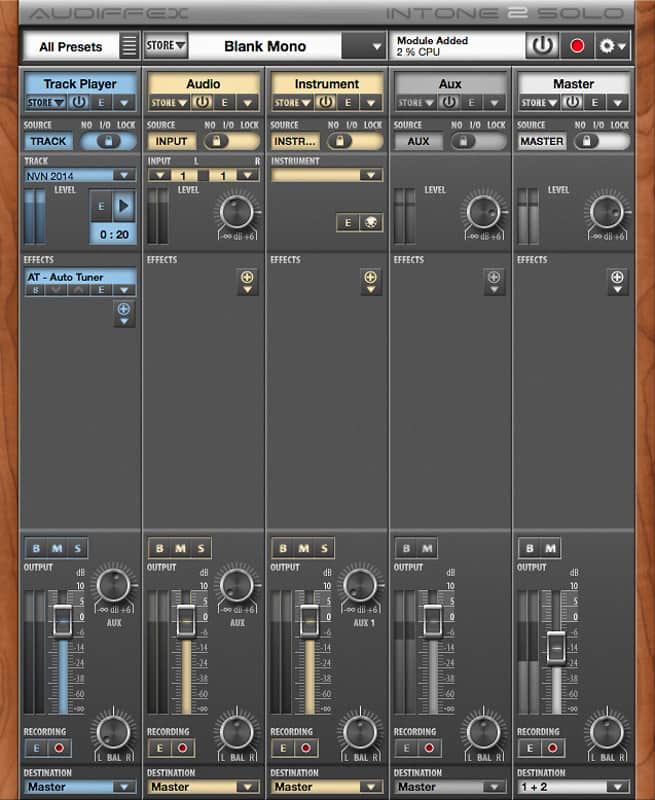Click the INPUT source button
Image resolution: width=655 pixels, height=800 pixels.
[171, 141]
